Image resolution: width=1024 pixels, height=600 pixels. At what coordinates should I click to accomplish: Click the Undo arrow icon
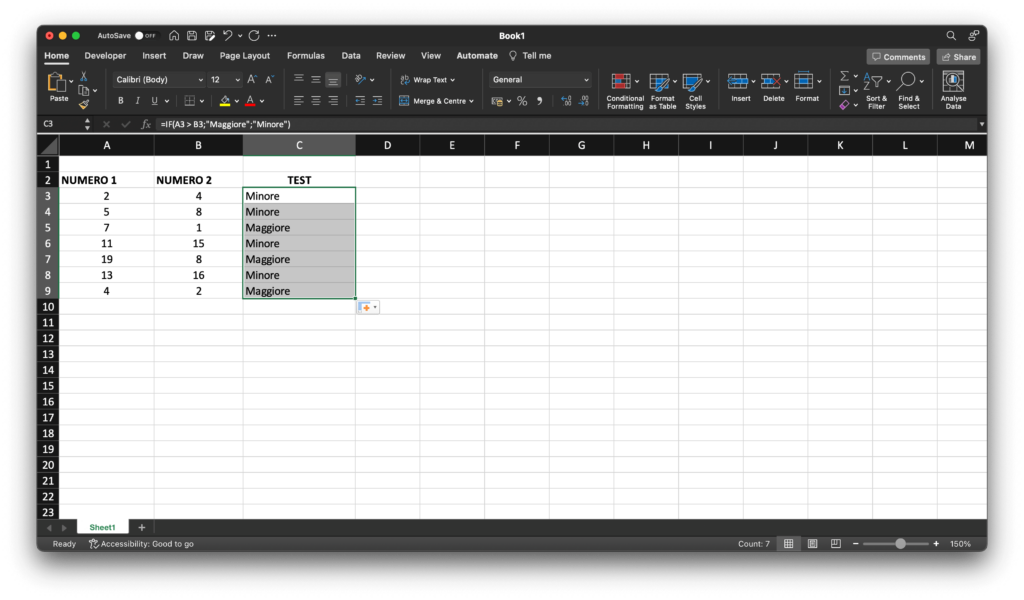click(x=227, y=36)
